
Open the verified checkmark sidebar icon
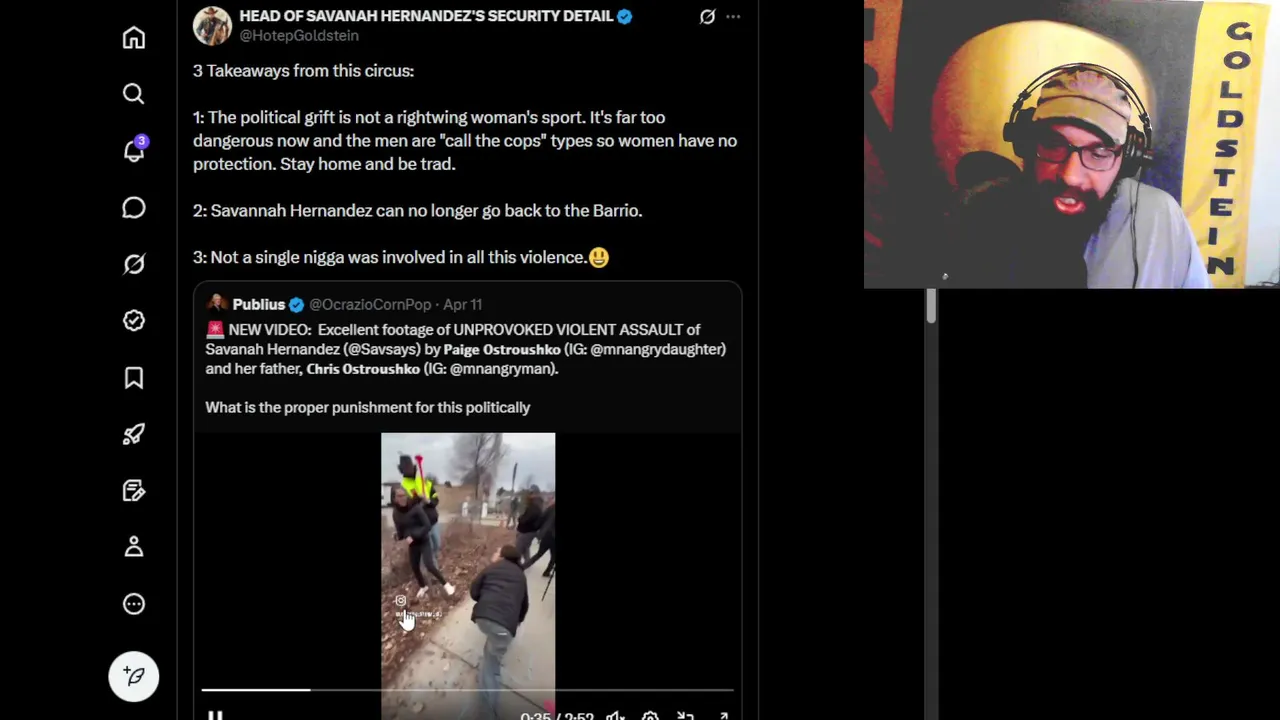134,320
